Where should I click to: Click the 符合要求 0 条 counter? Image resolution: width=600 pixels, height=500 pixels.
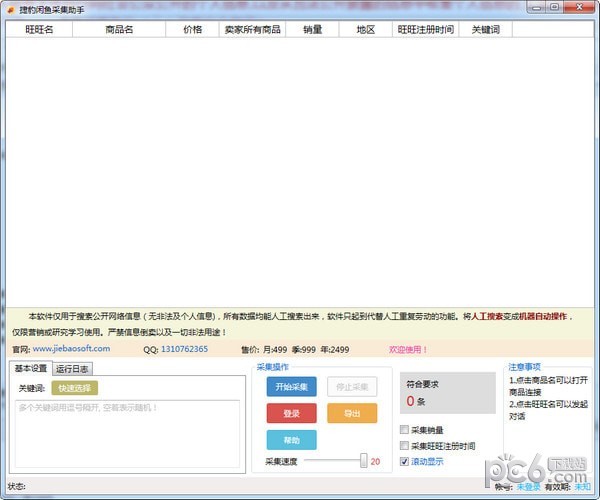448,393
